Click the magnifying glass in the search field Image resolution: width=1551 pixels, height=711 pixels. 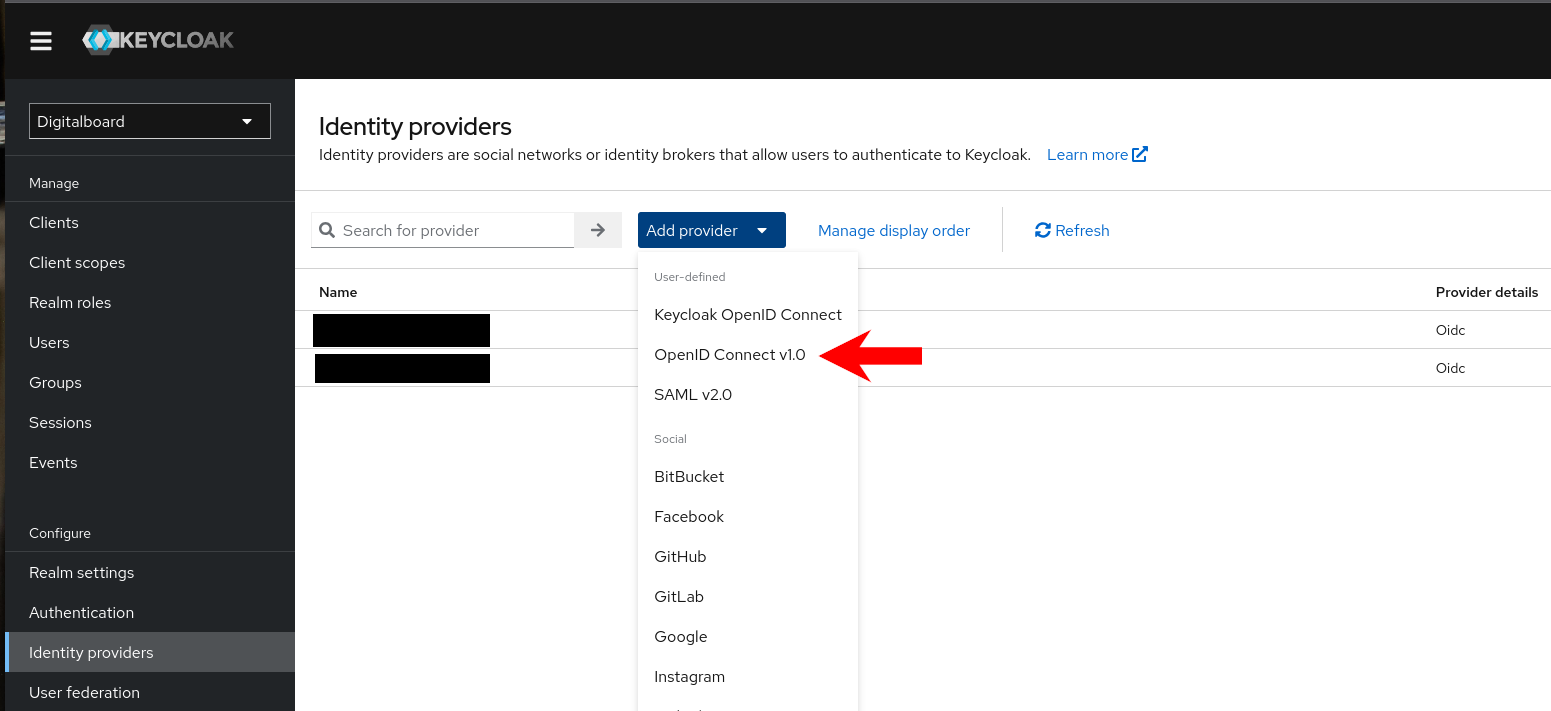click(327, 230)
